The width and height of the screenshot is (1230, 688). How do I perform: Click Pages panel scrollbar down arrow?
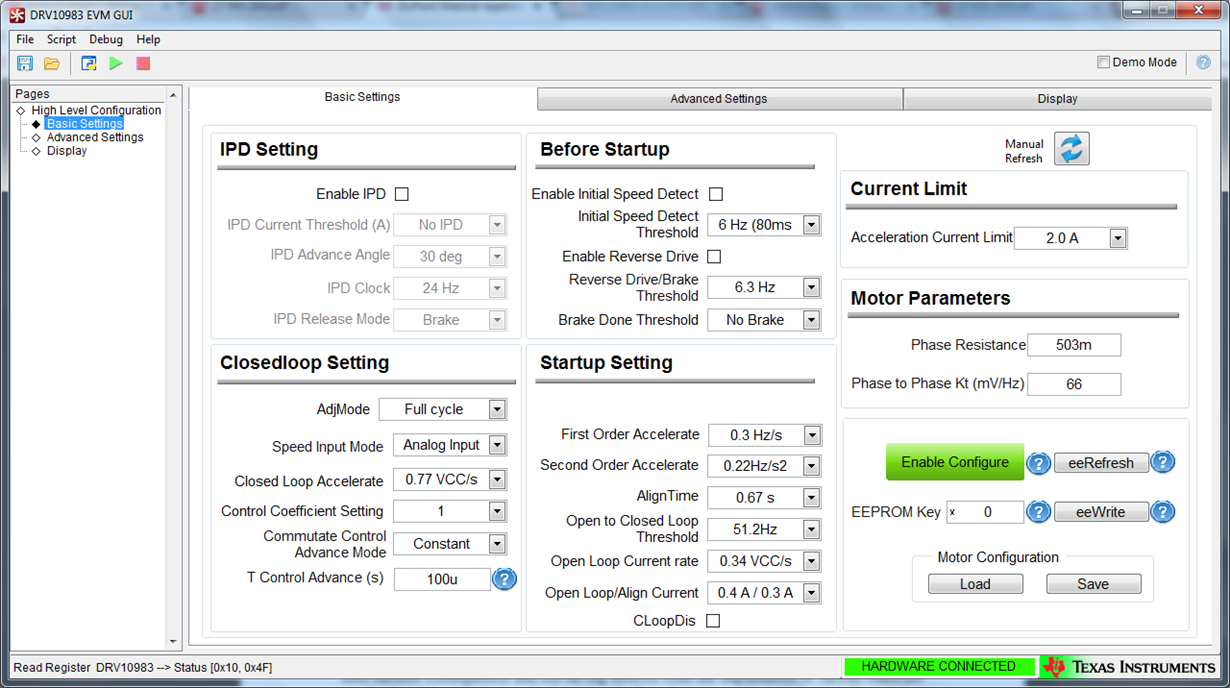click(x=173, y=642)
